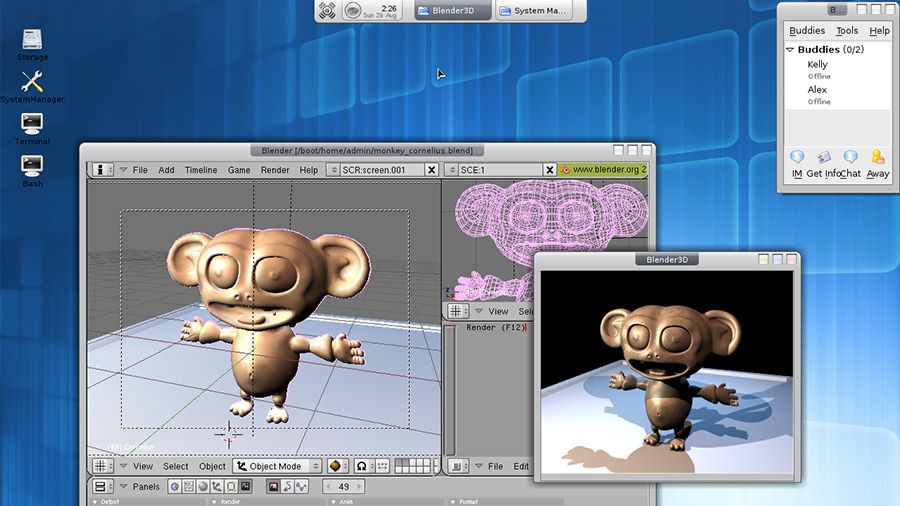Click rendered monkey image in Blender3D window
This screenshot has height=506, width=900.
[x=667, y=372]
